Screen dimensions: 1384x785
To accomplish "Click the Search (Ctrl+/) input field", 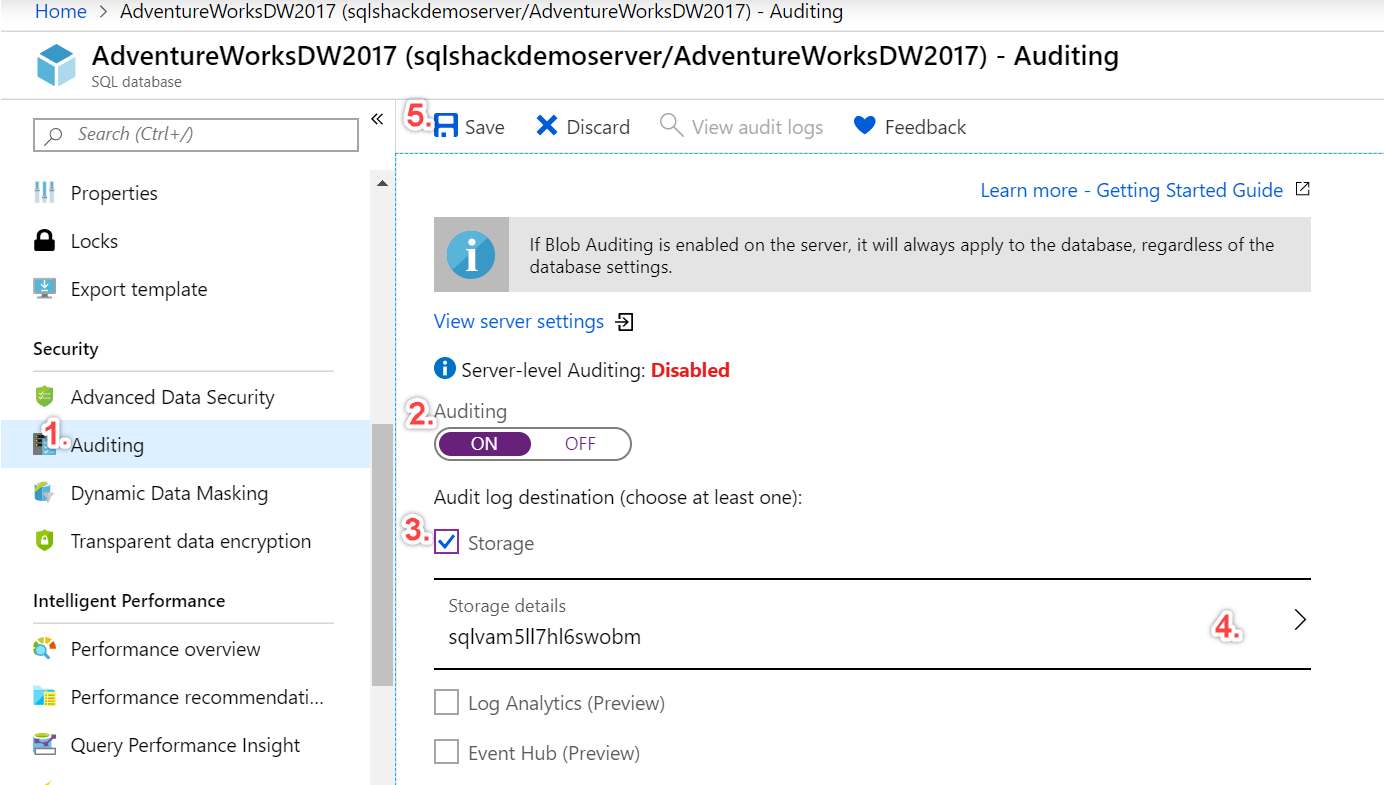I will coord(196,134).
